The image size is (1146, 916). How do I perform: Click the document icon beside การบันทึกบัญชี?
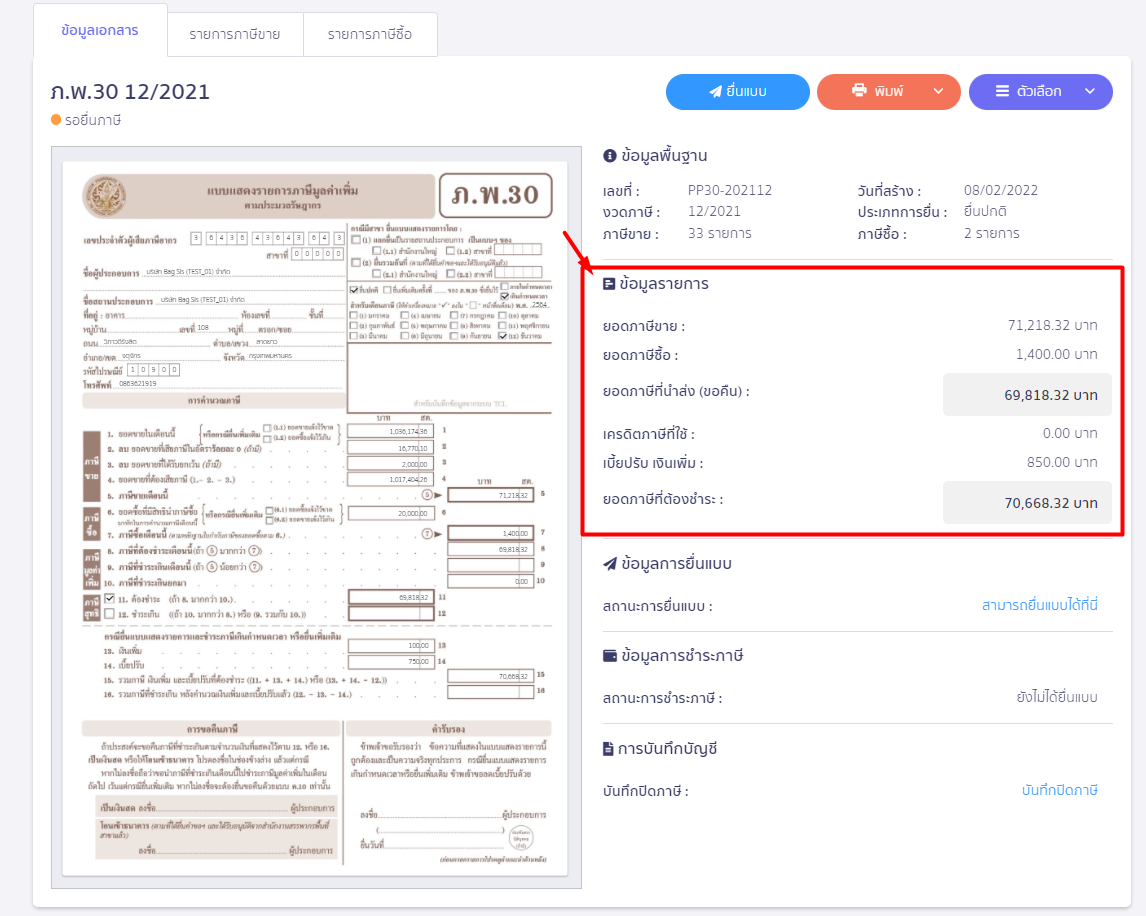(x=609, y=749)
